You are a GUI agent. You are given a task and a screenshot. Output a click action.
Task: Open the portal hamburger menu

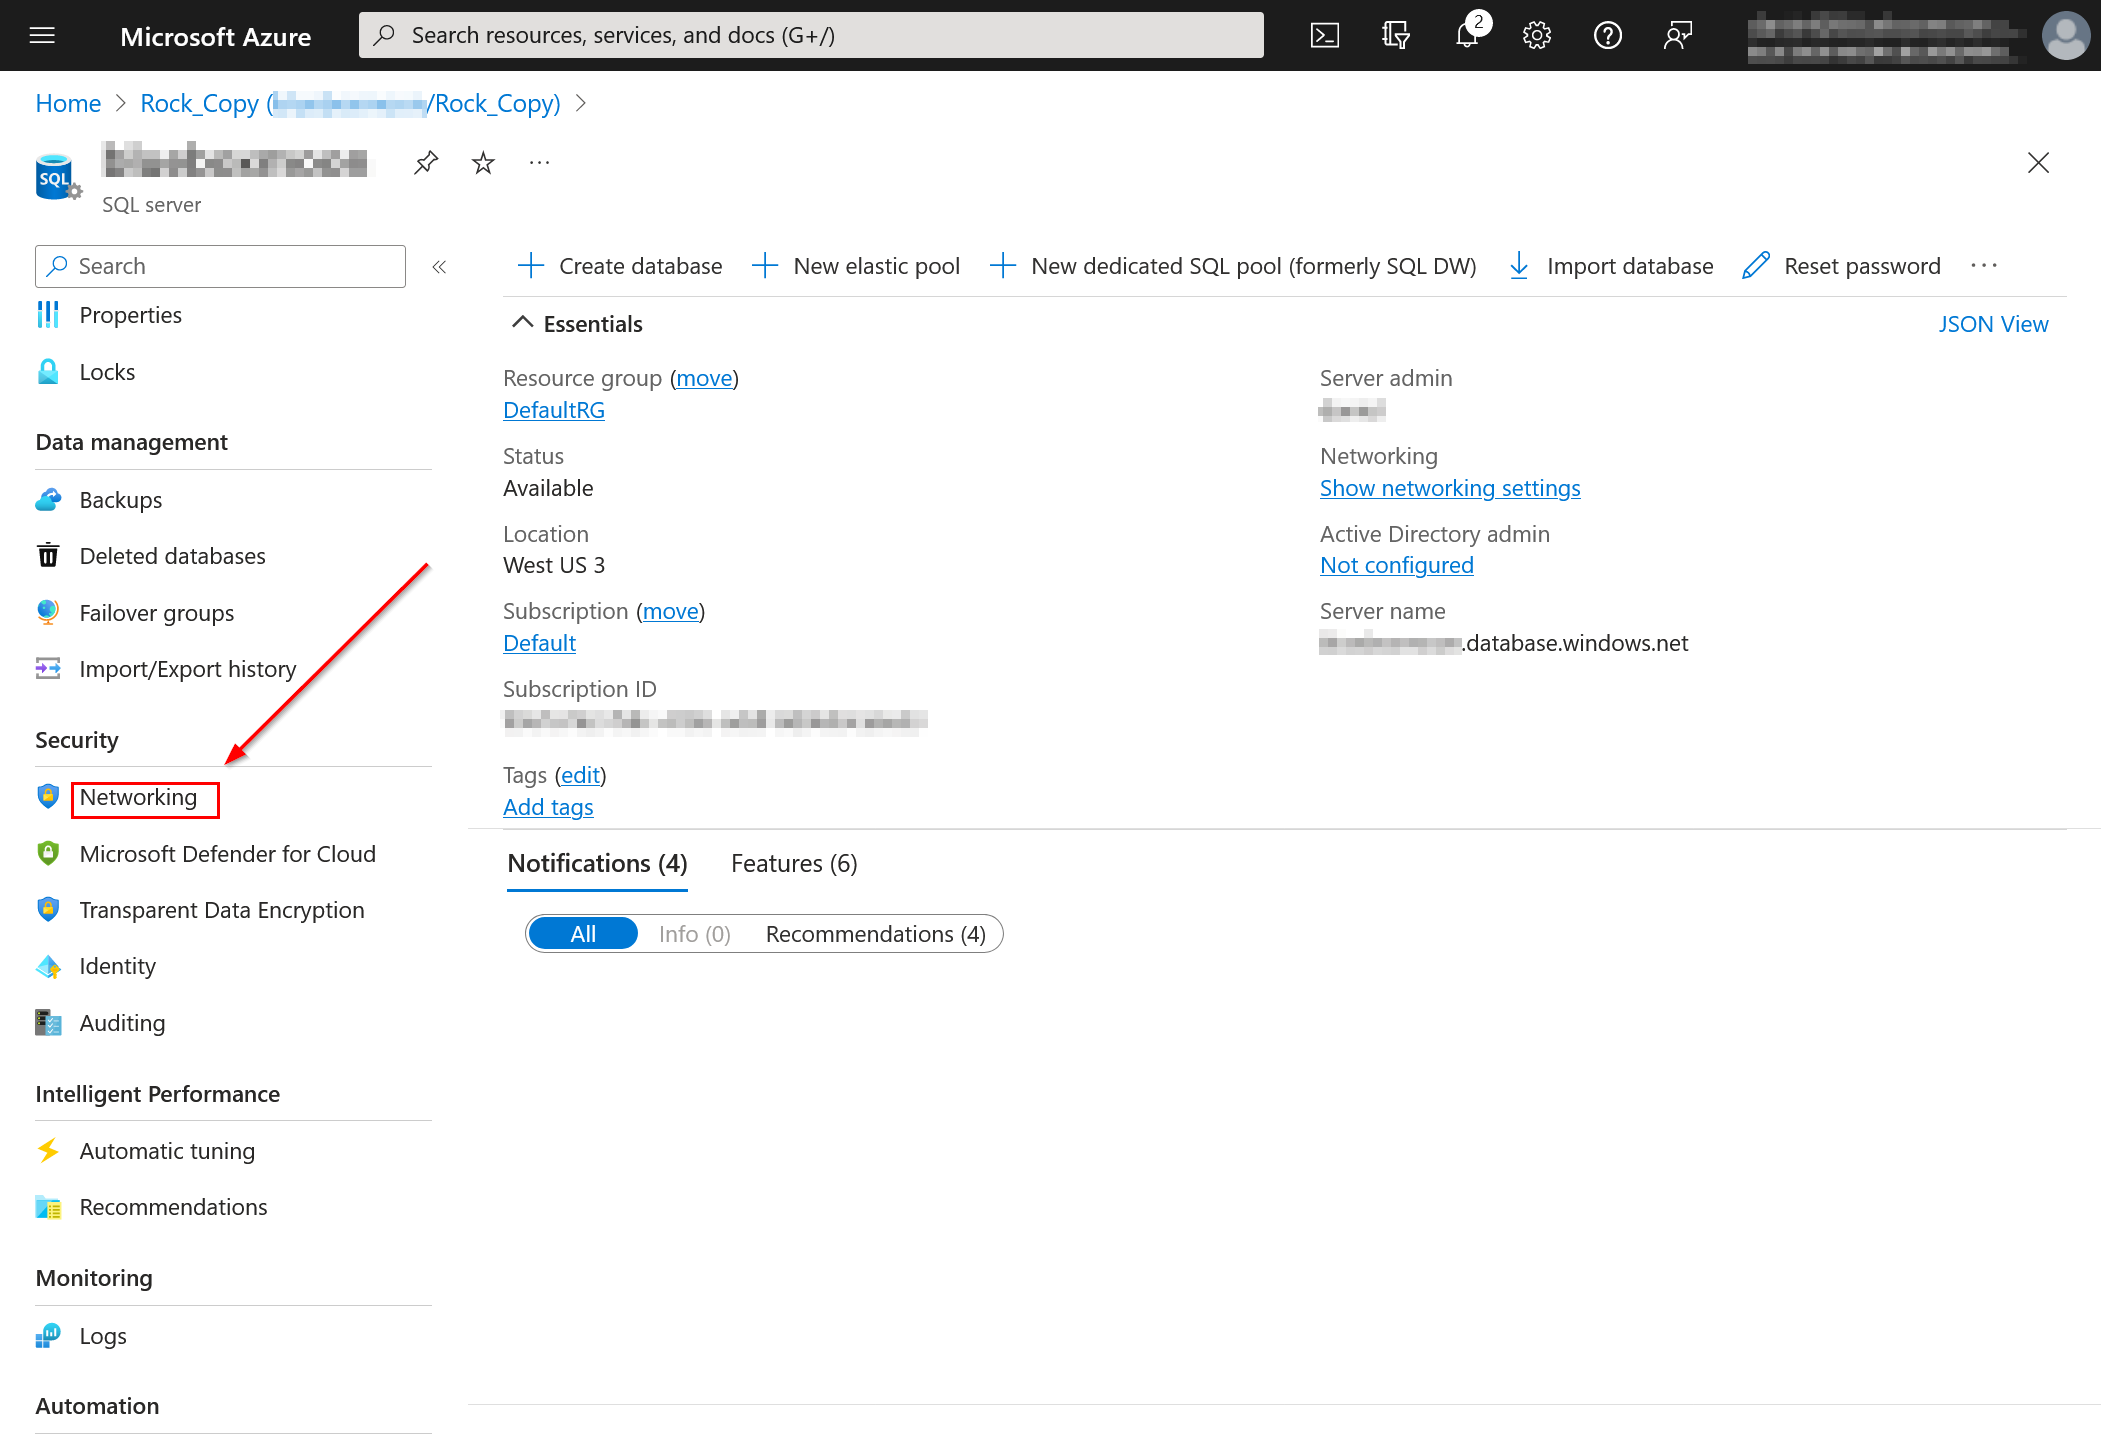pyautogui.click(x=42, y=36)
